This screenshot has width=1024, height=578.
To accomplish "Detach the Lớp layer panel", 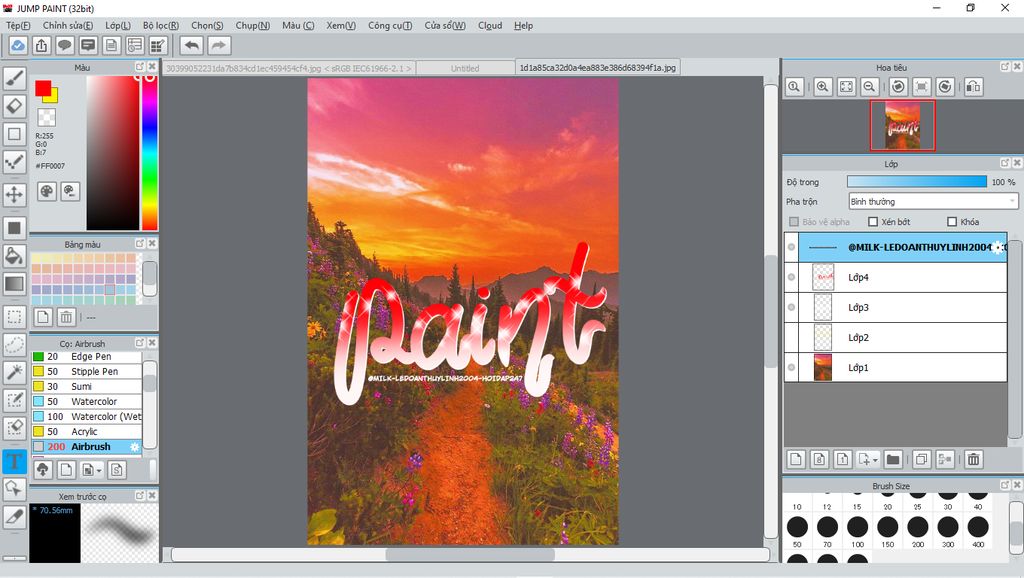I will click(x=1005, y=163).
